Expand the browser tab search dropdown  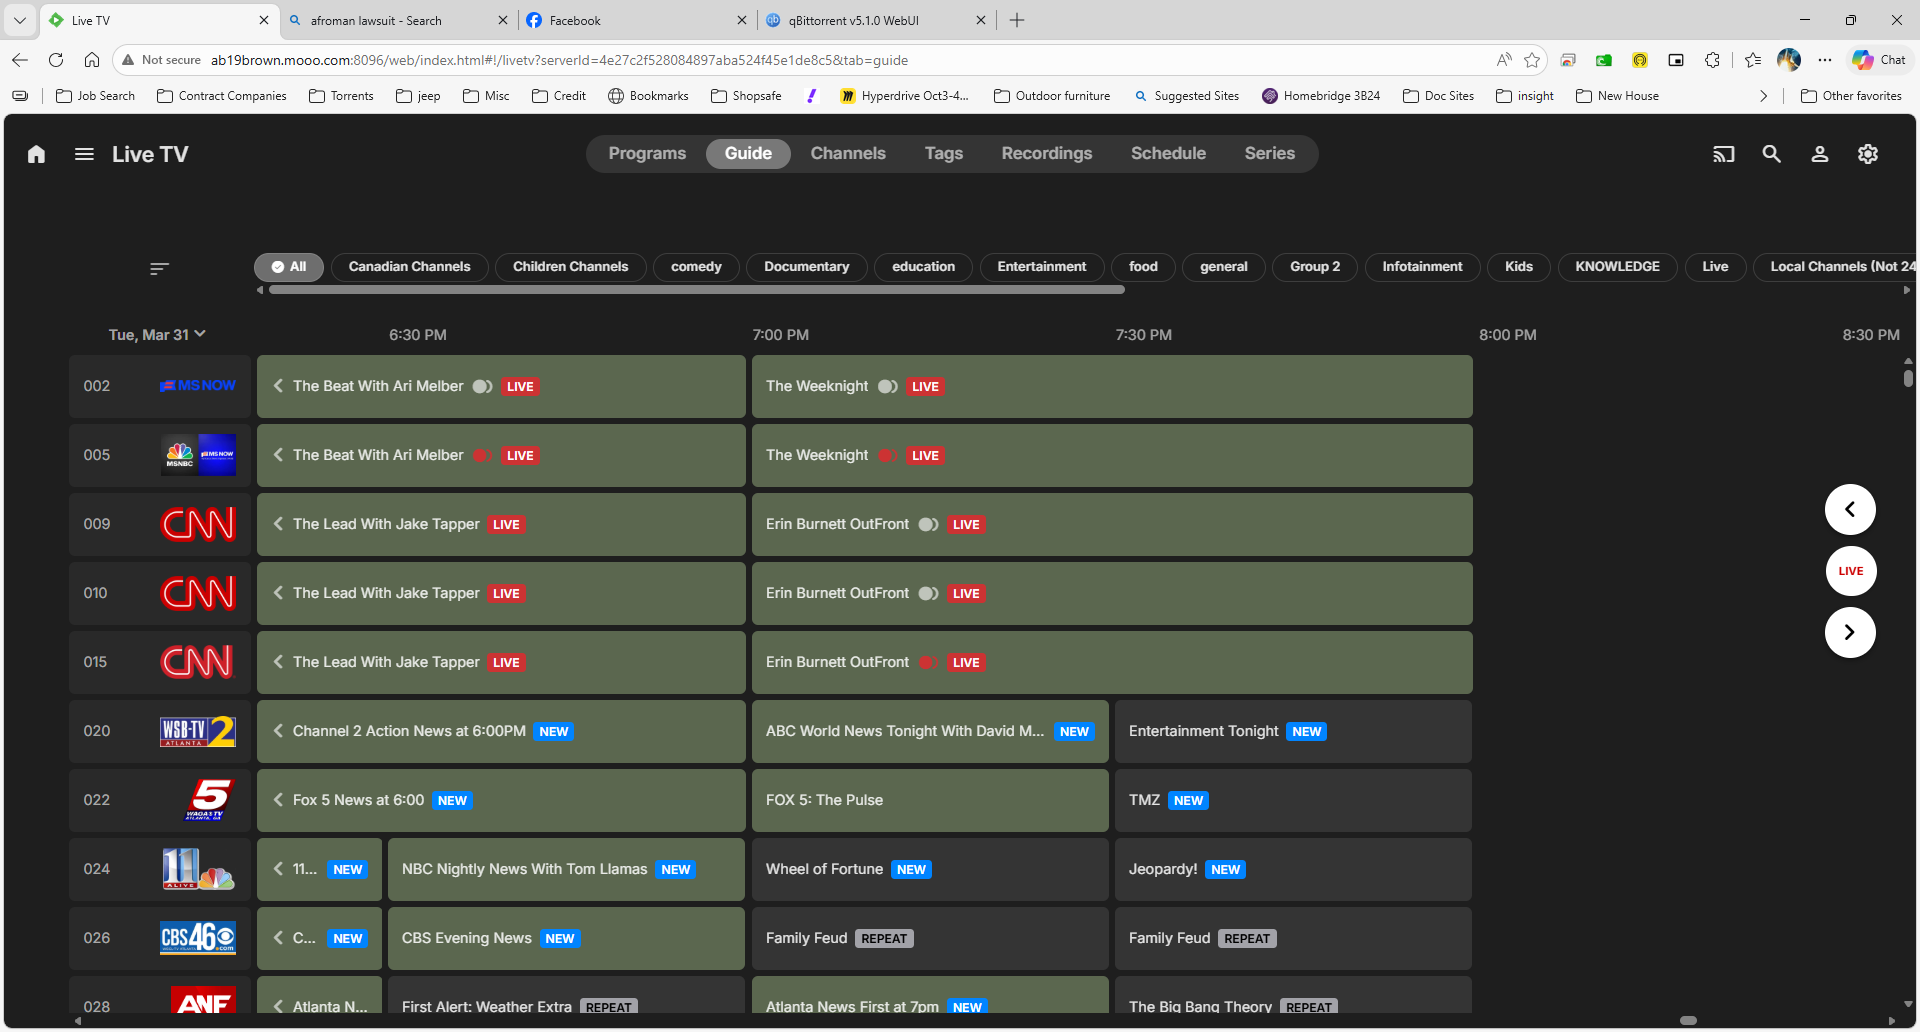[x=20, y=20]
